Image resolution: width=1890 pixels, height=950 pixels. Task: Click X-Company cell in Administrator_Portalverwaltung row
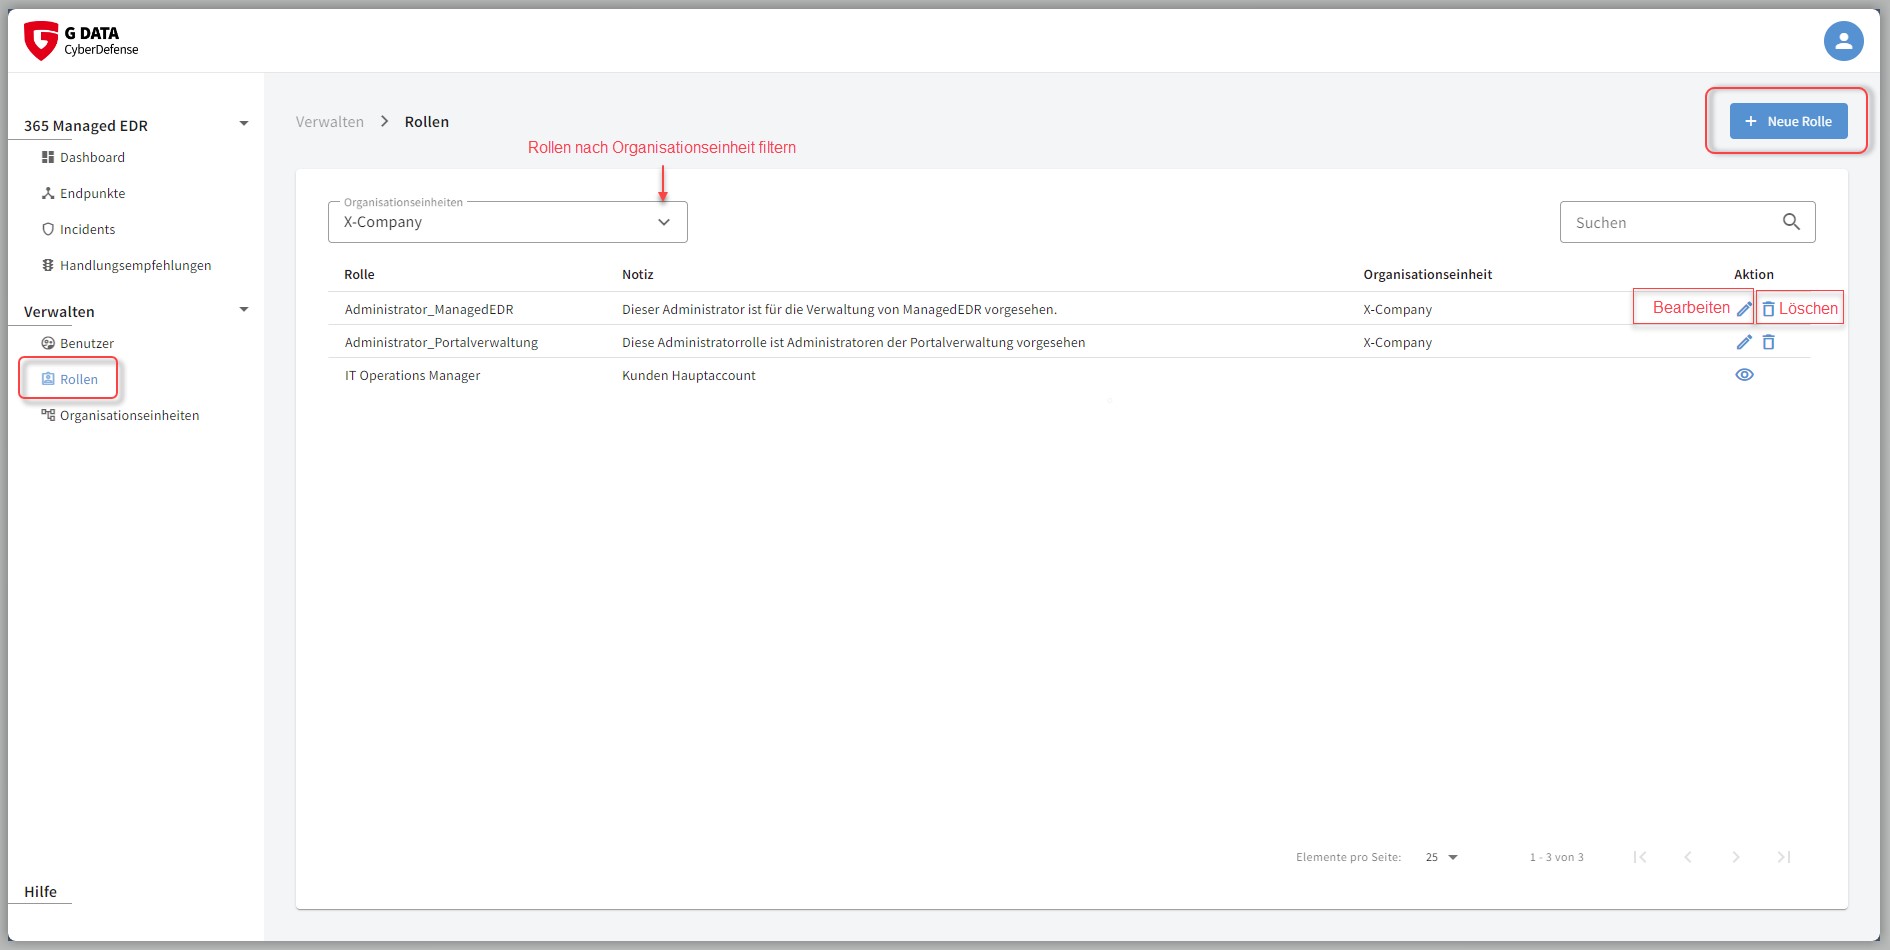(x=1397, y=343)
